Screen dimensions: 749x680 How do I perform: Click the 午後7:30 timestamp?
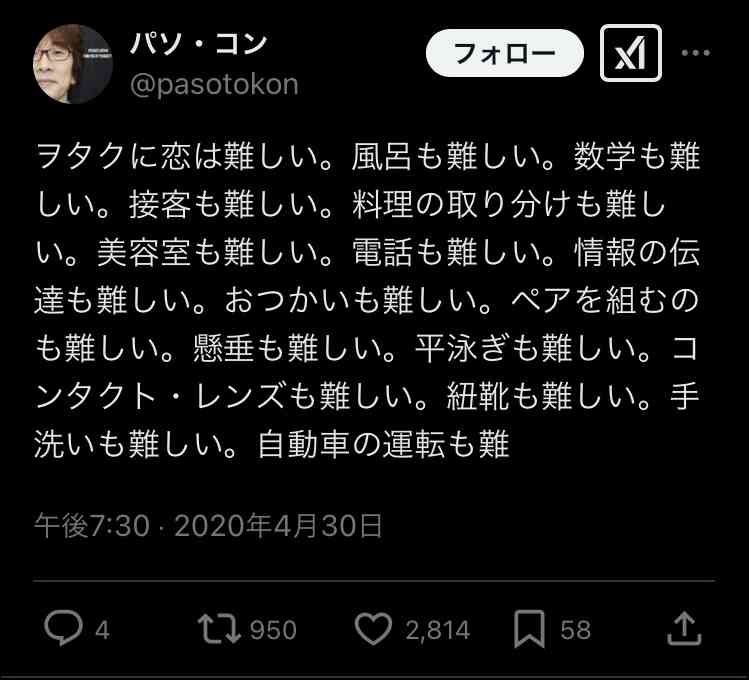pyautogui.click(x=92, y=526)
